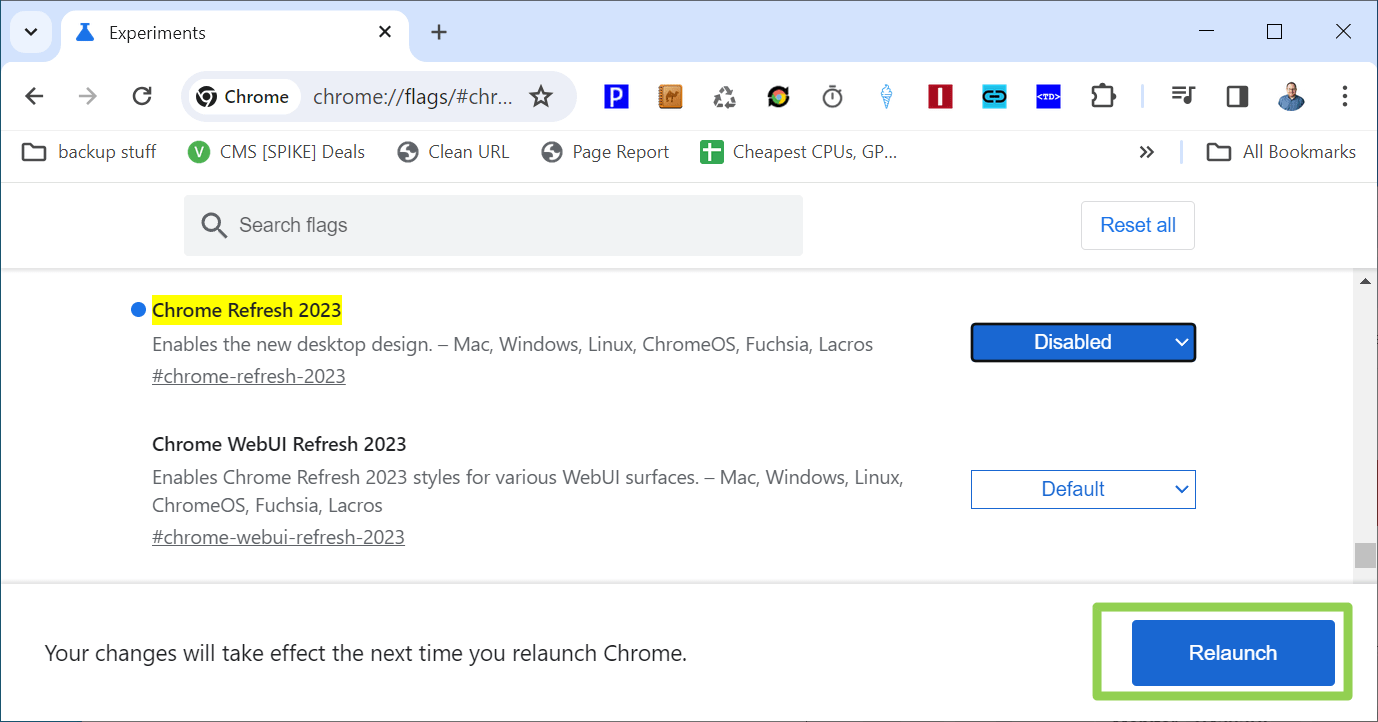Open a new tab with plus button
Screen dimensions: 1378x722
[x=438, y=32]
